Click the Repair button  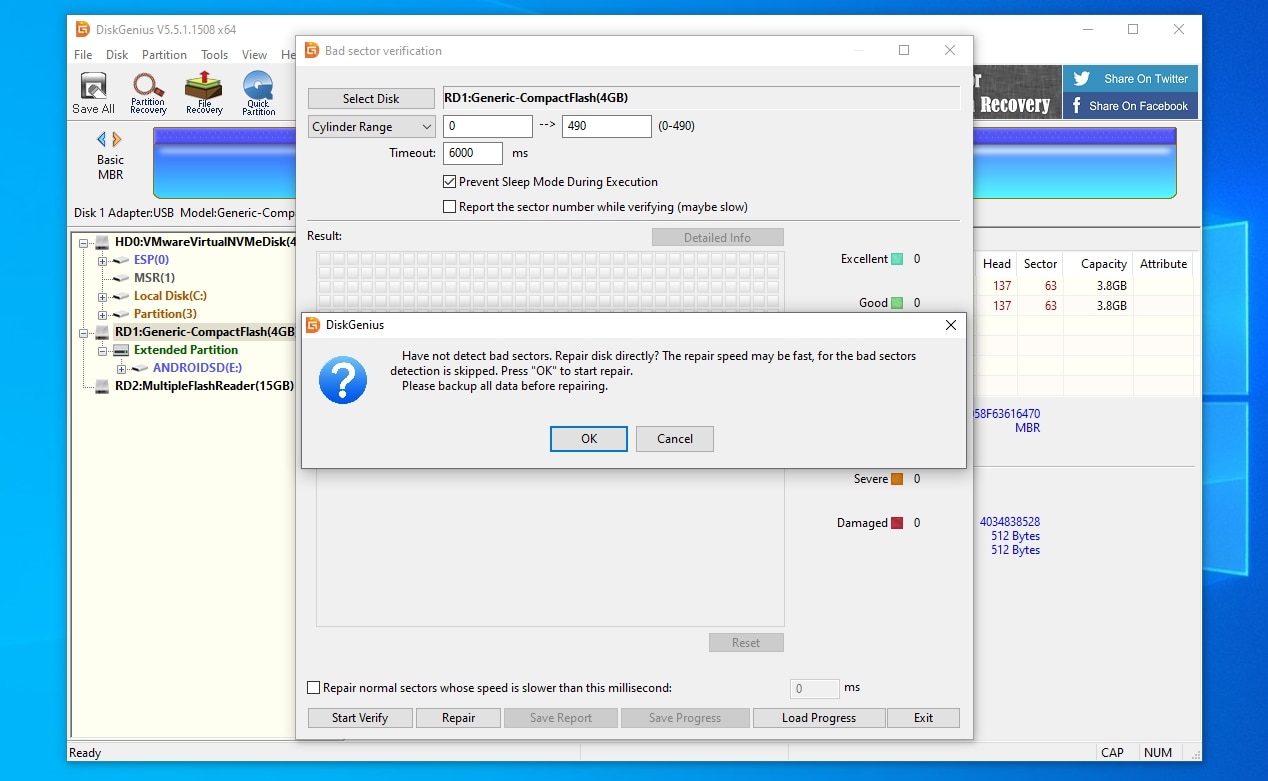tap(459, 718)
